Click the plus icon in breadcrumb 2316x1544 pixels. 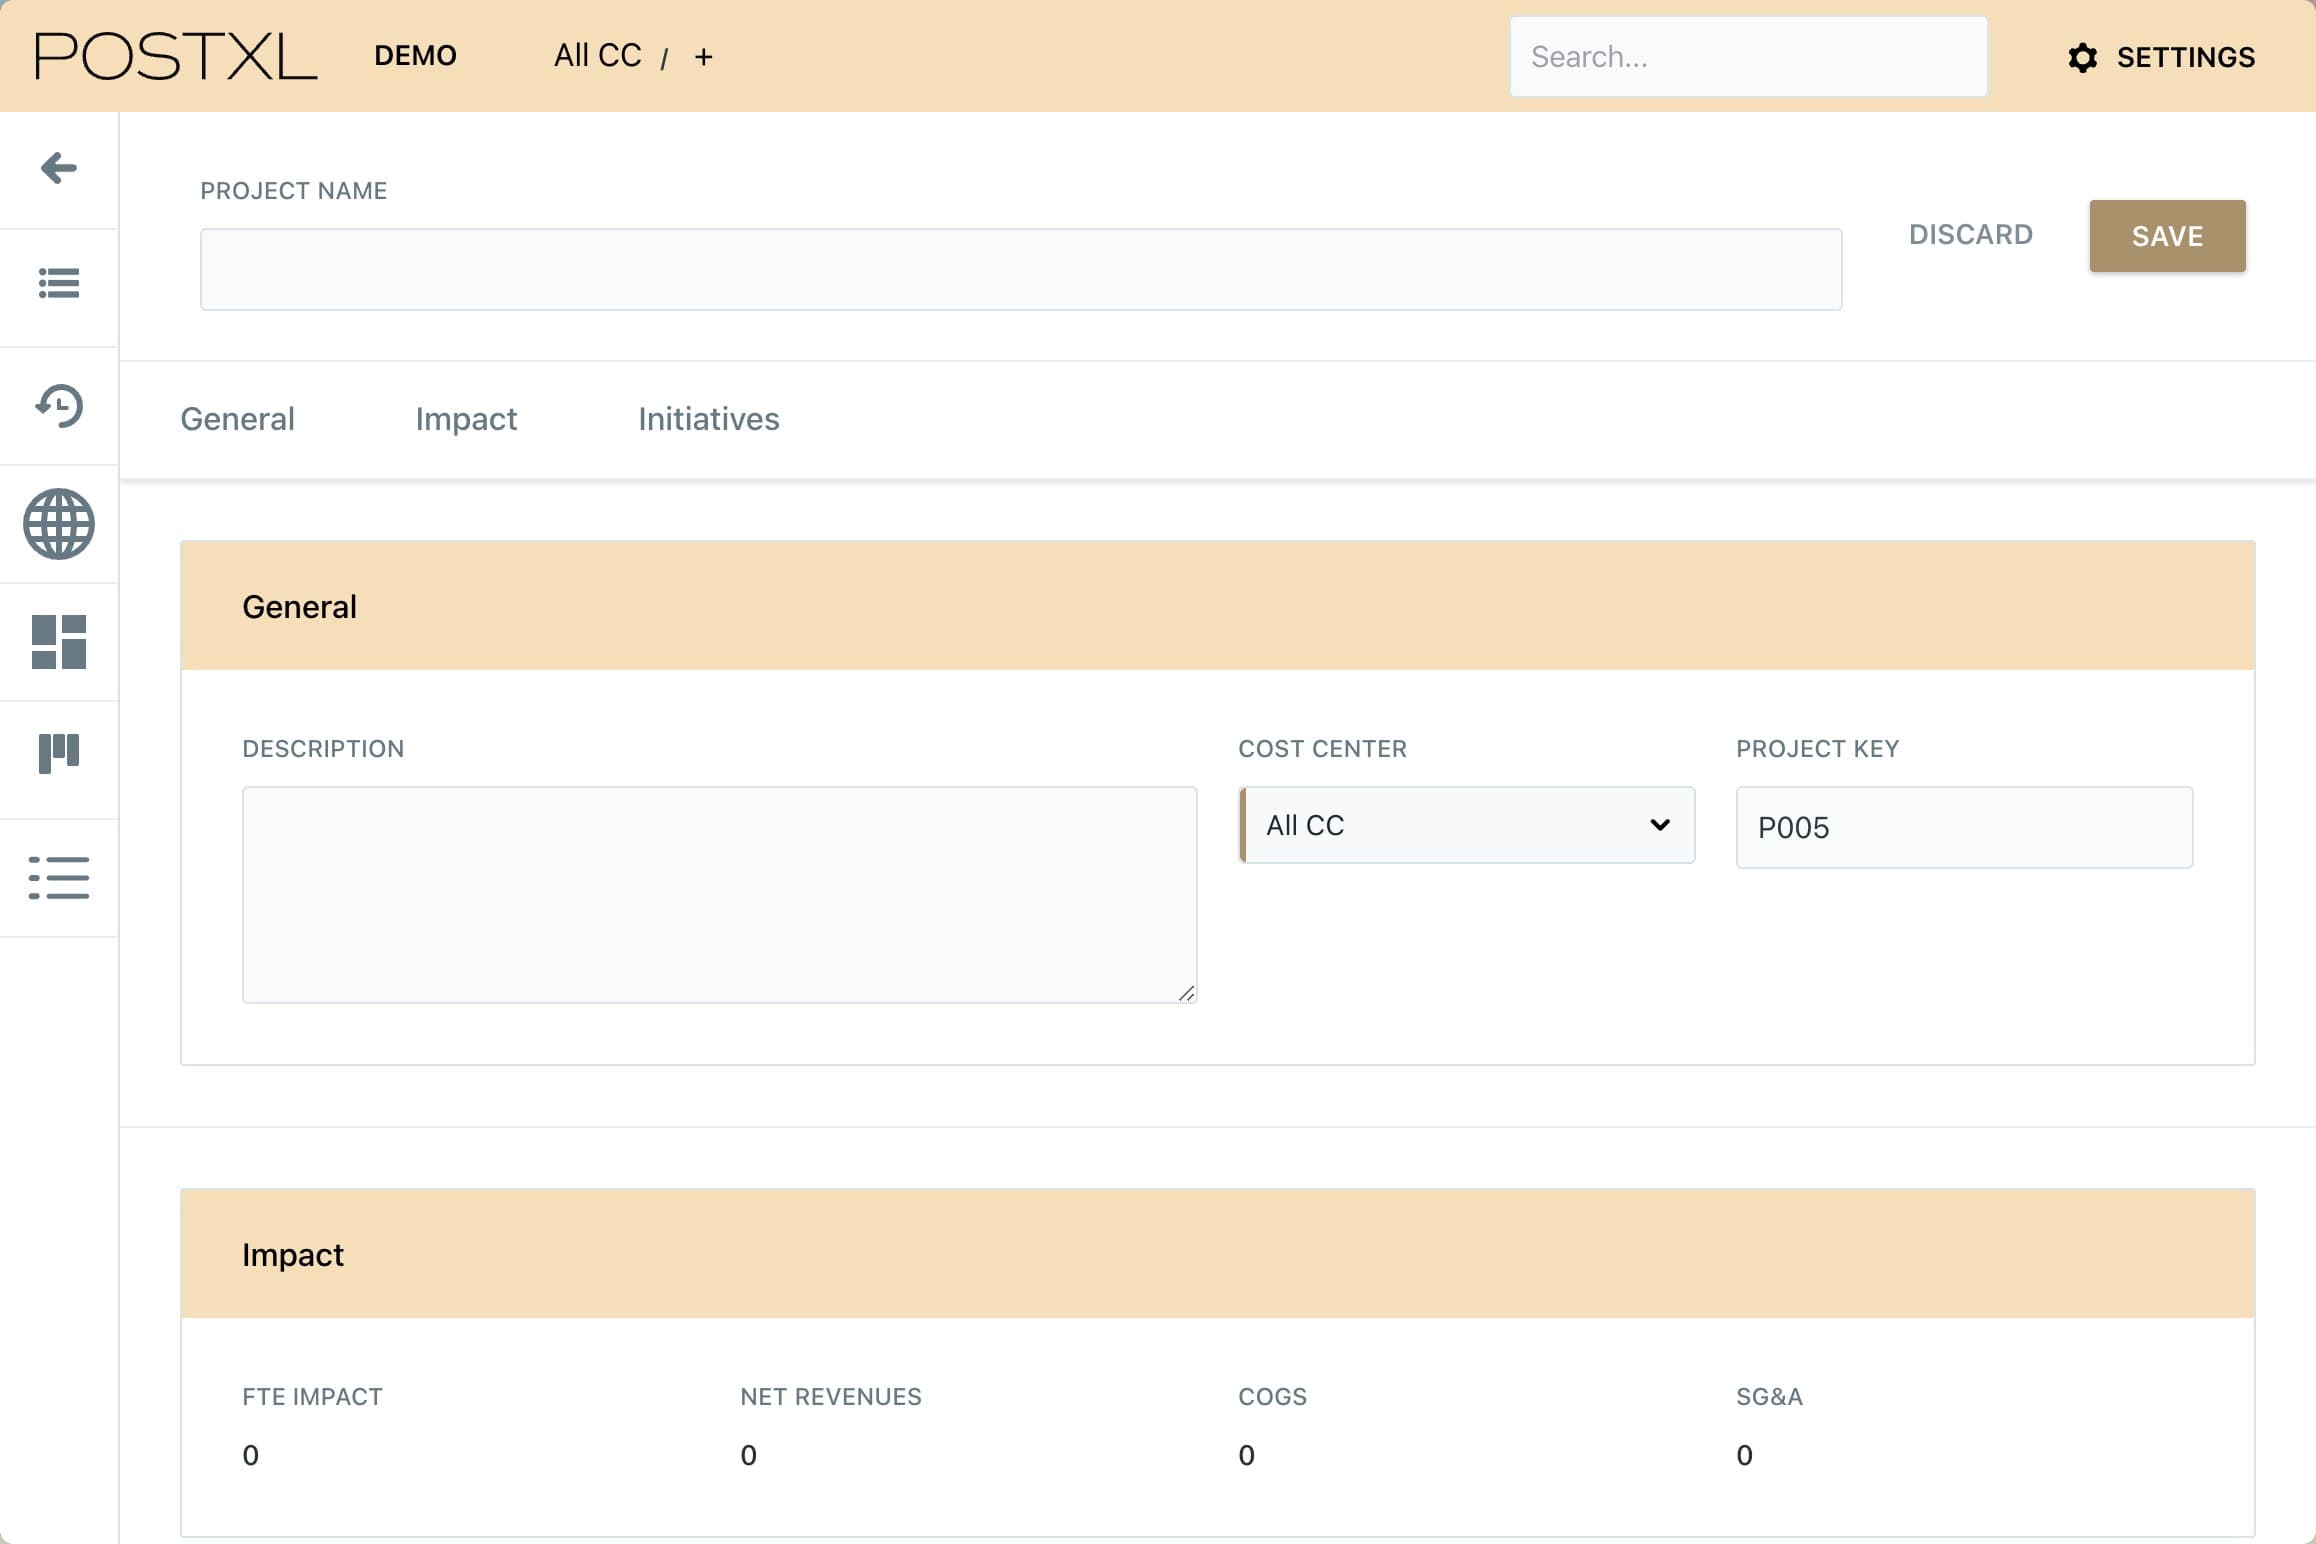click(x=703, y=57)
